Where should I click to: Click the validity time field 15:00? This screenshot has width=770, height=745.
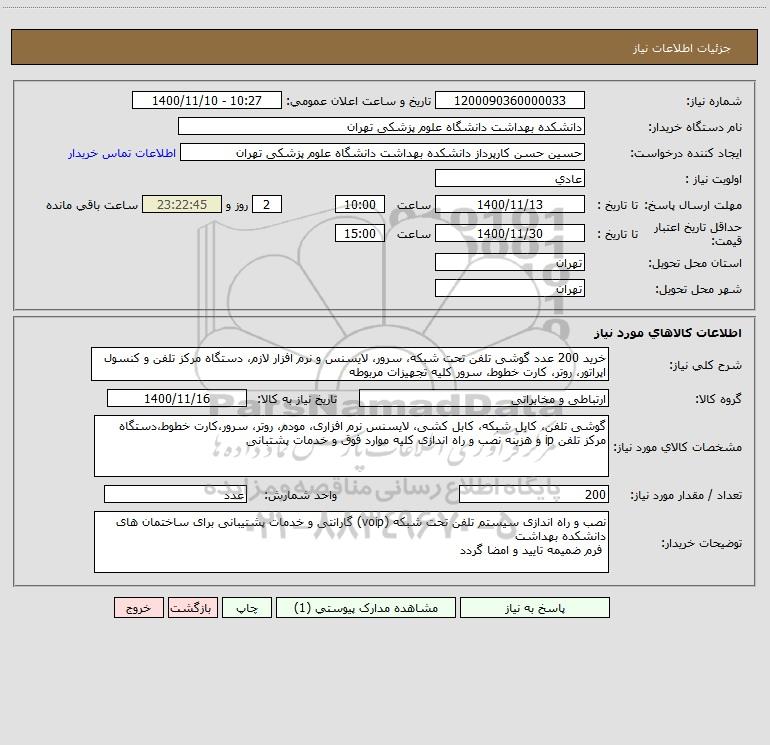click(x=359, y=233)
